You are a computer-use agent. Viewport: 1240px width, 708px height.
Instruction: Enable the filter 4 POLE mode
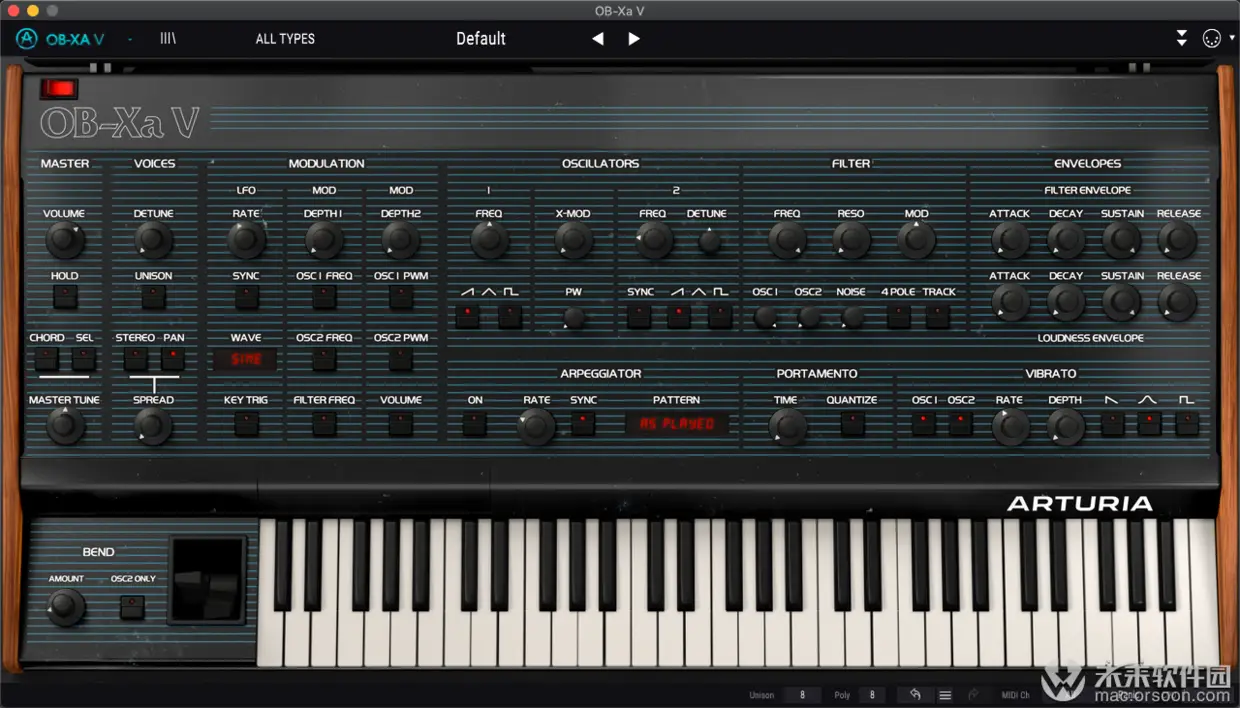(899, 317)
